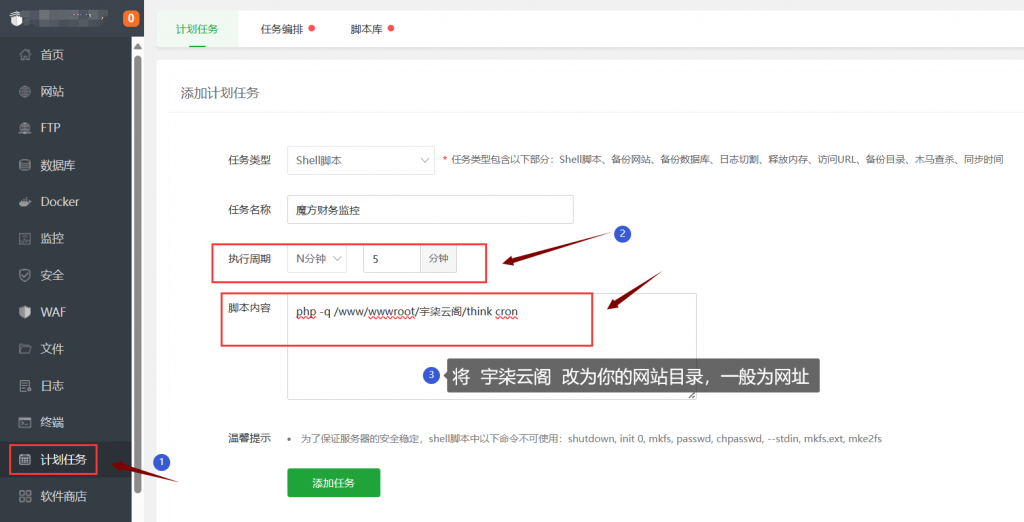This screenshot has height=522, width=1024.
Task: Click the textarea resize handle corner
Action: [692, 395]
